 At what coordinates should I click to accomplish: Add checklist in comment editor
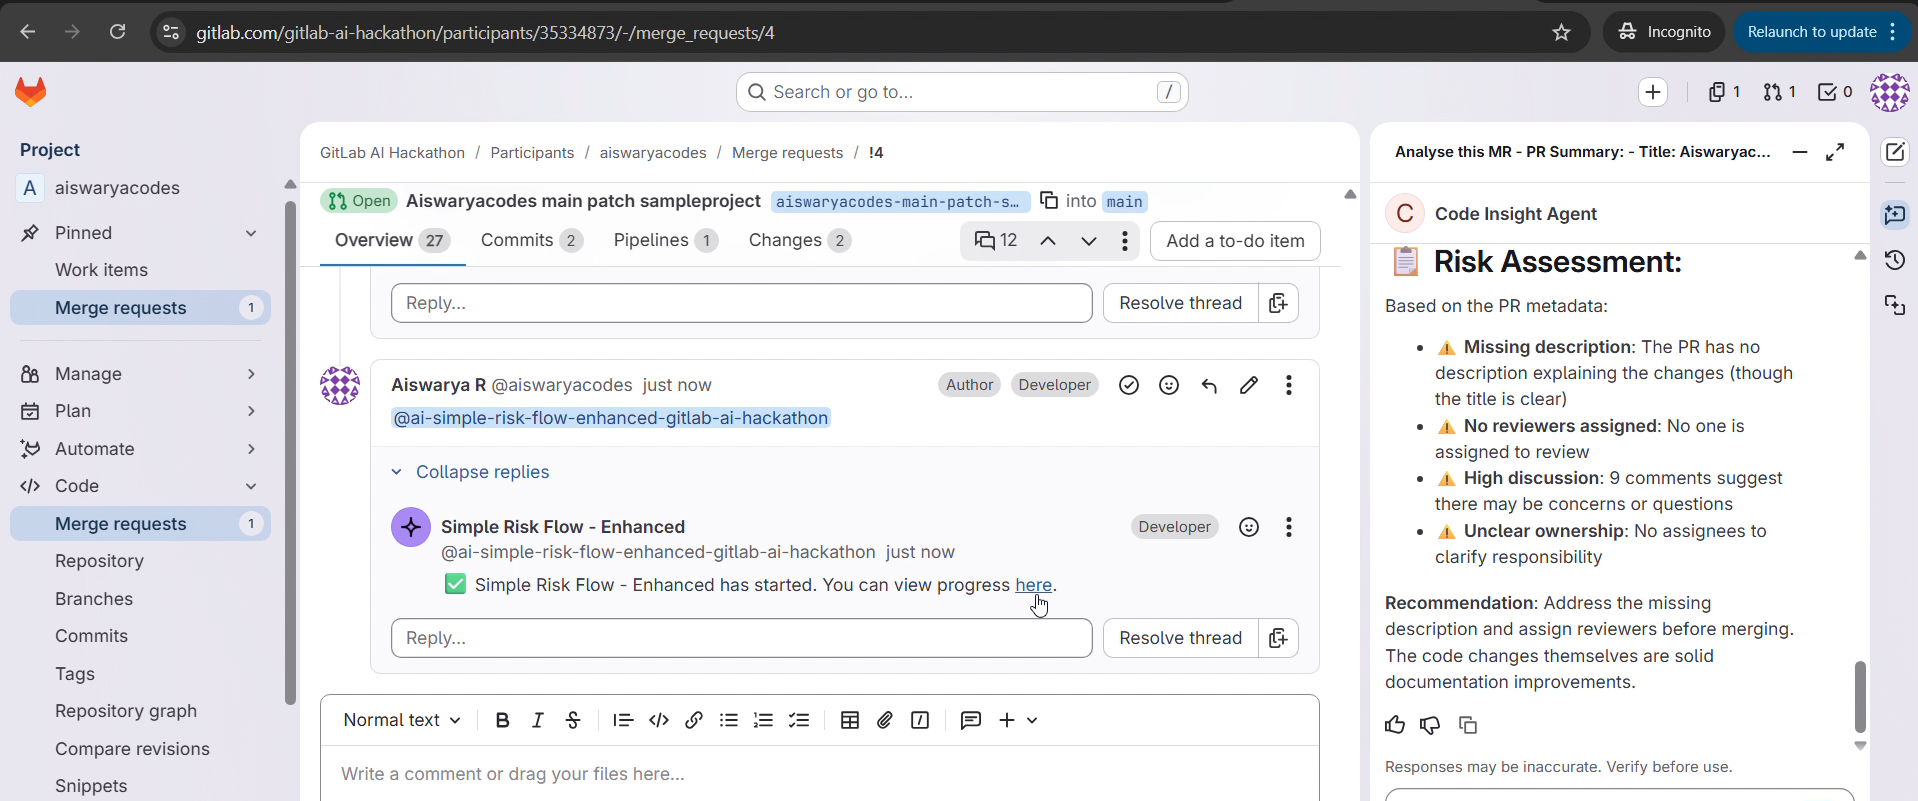click(799, 720)
